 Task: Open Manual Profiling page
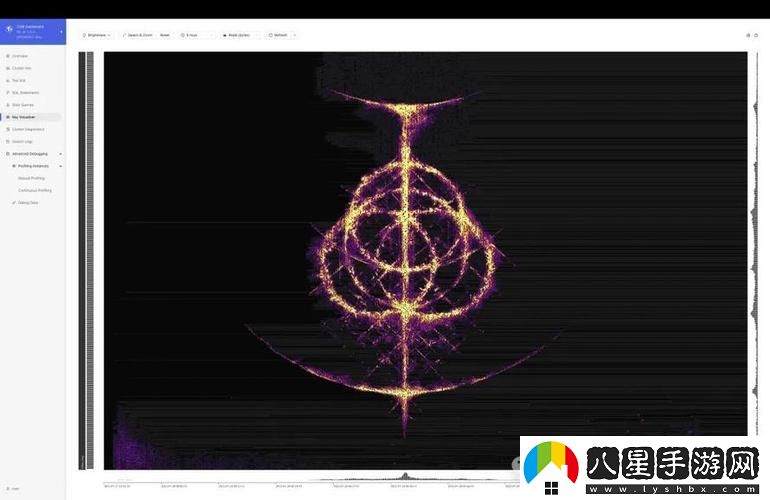tap(31, 178)
